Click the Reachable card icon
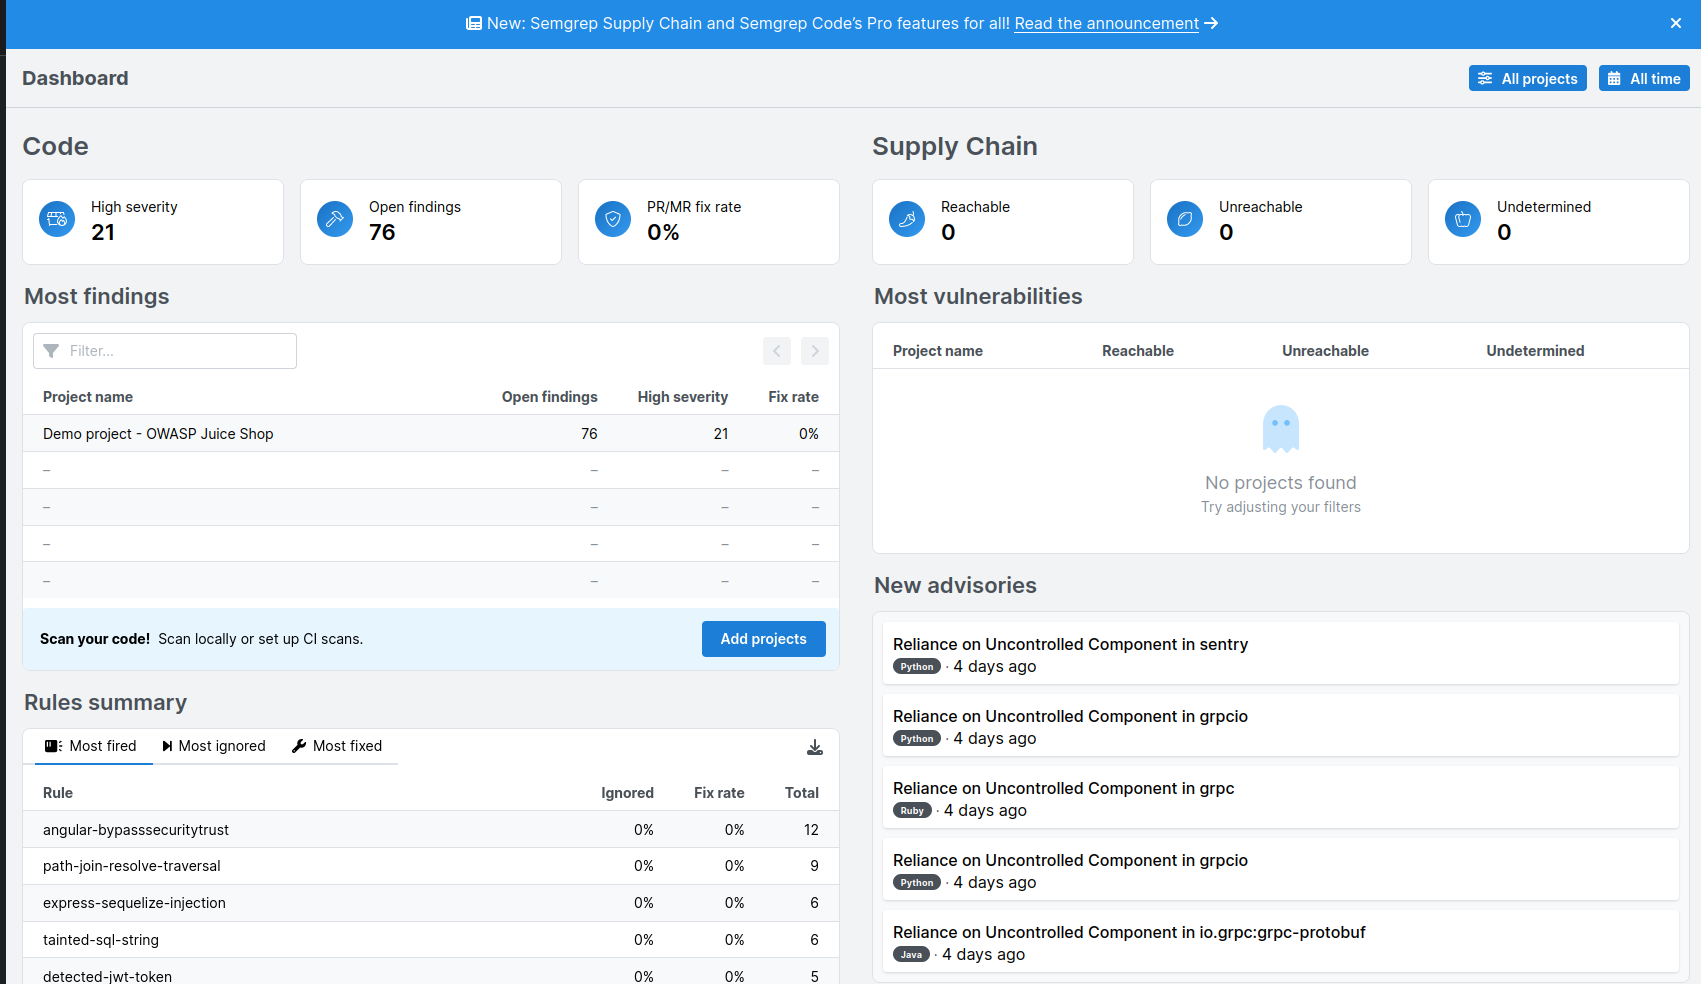 [x=907, y=219]
